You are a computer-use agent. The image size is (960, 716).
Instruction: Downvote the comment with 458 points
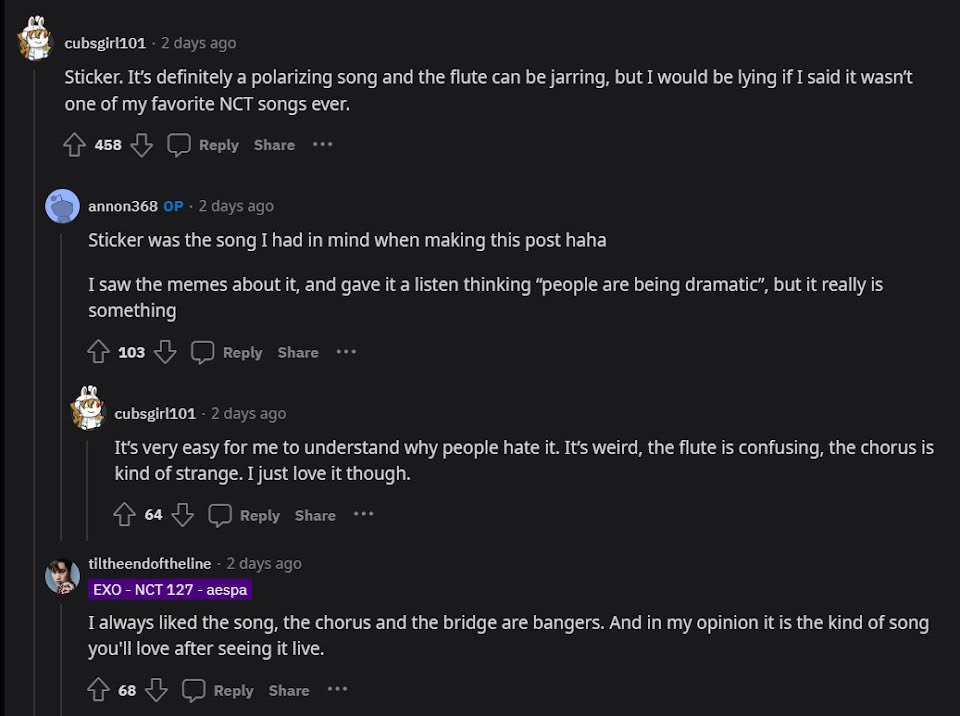pos(142,145)
